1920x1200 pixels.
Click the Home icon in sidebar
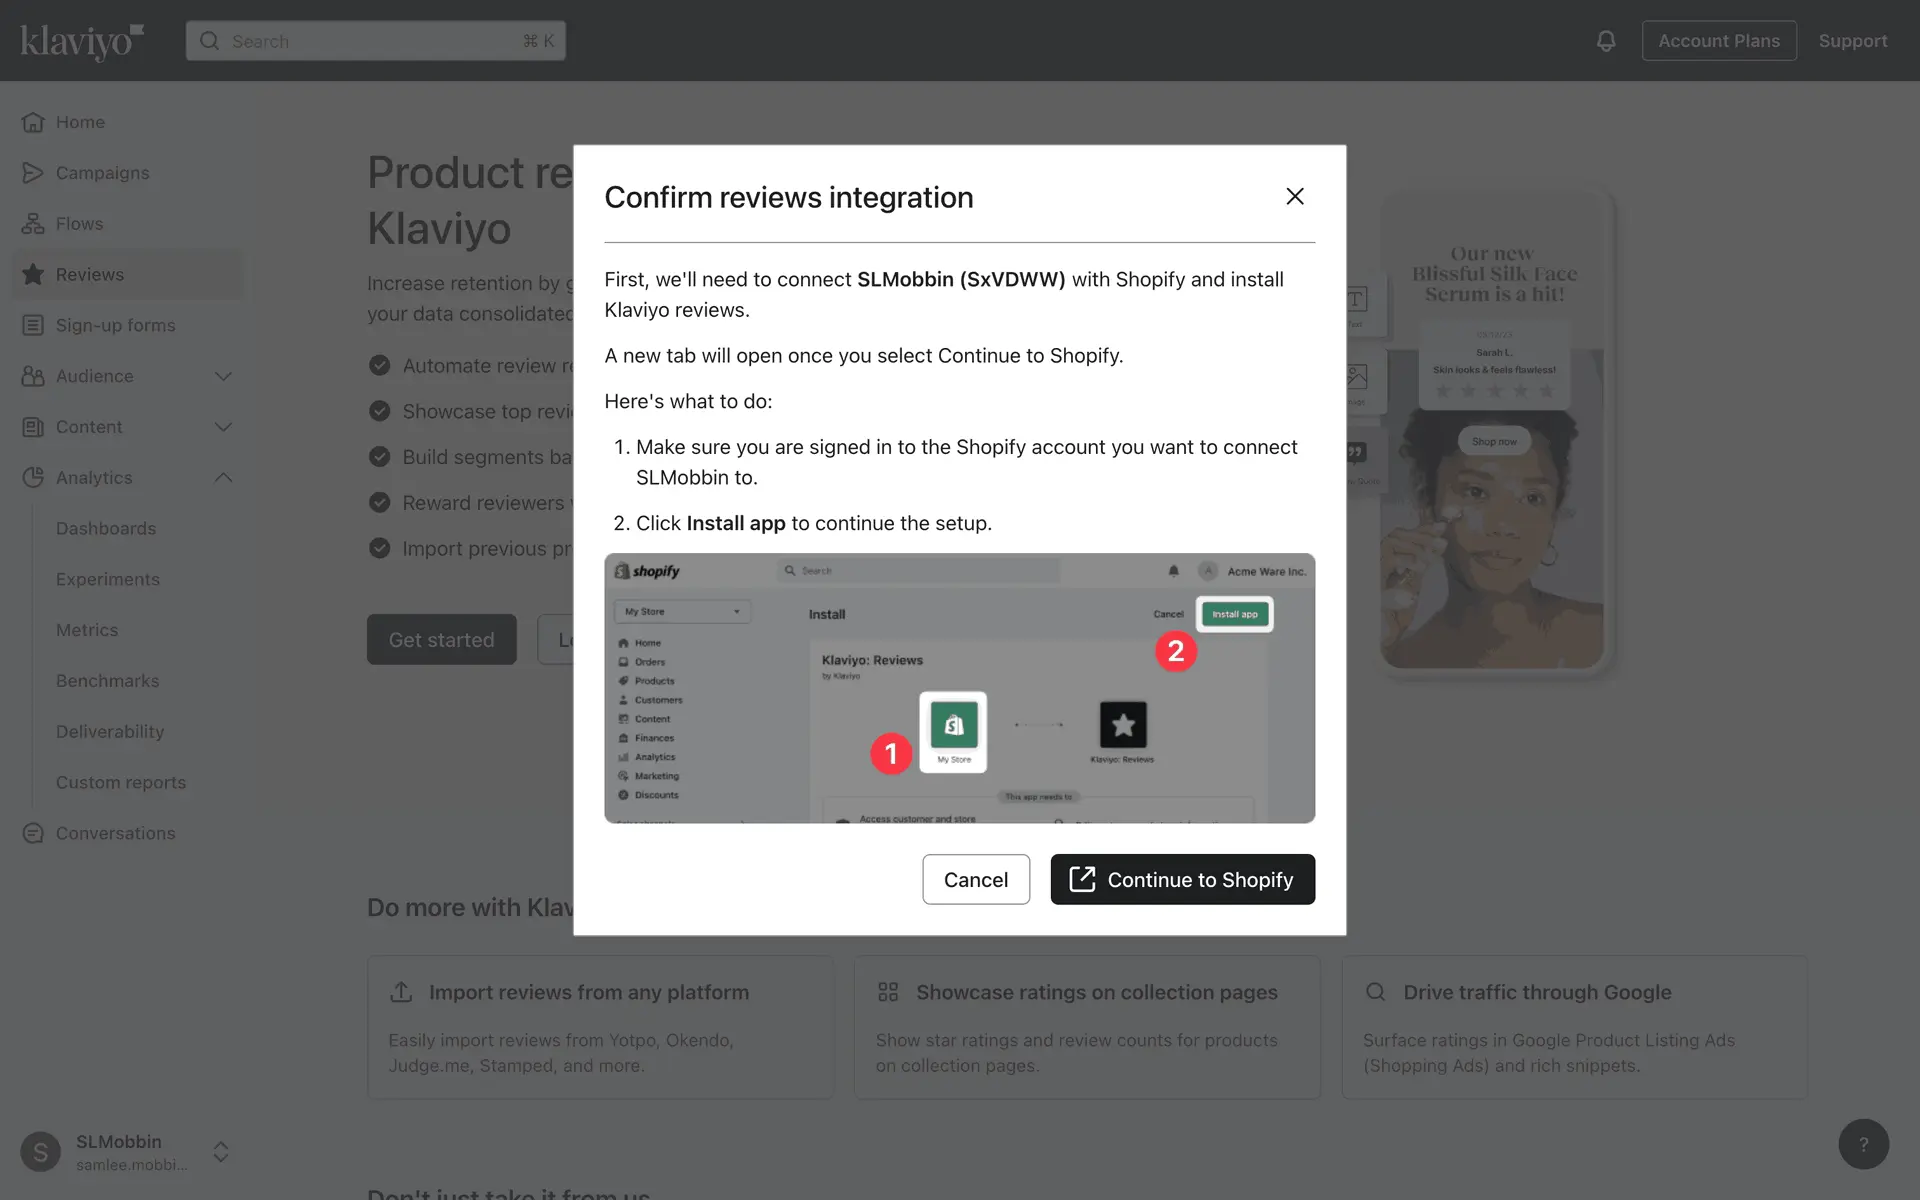click(33, 122)
